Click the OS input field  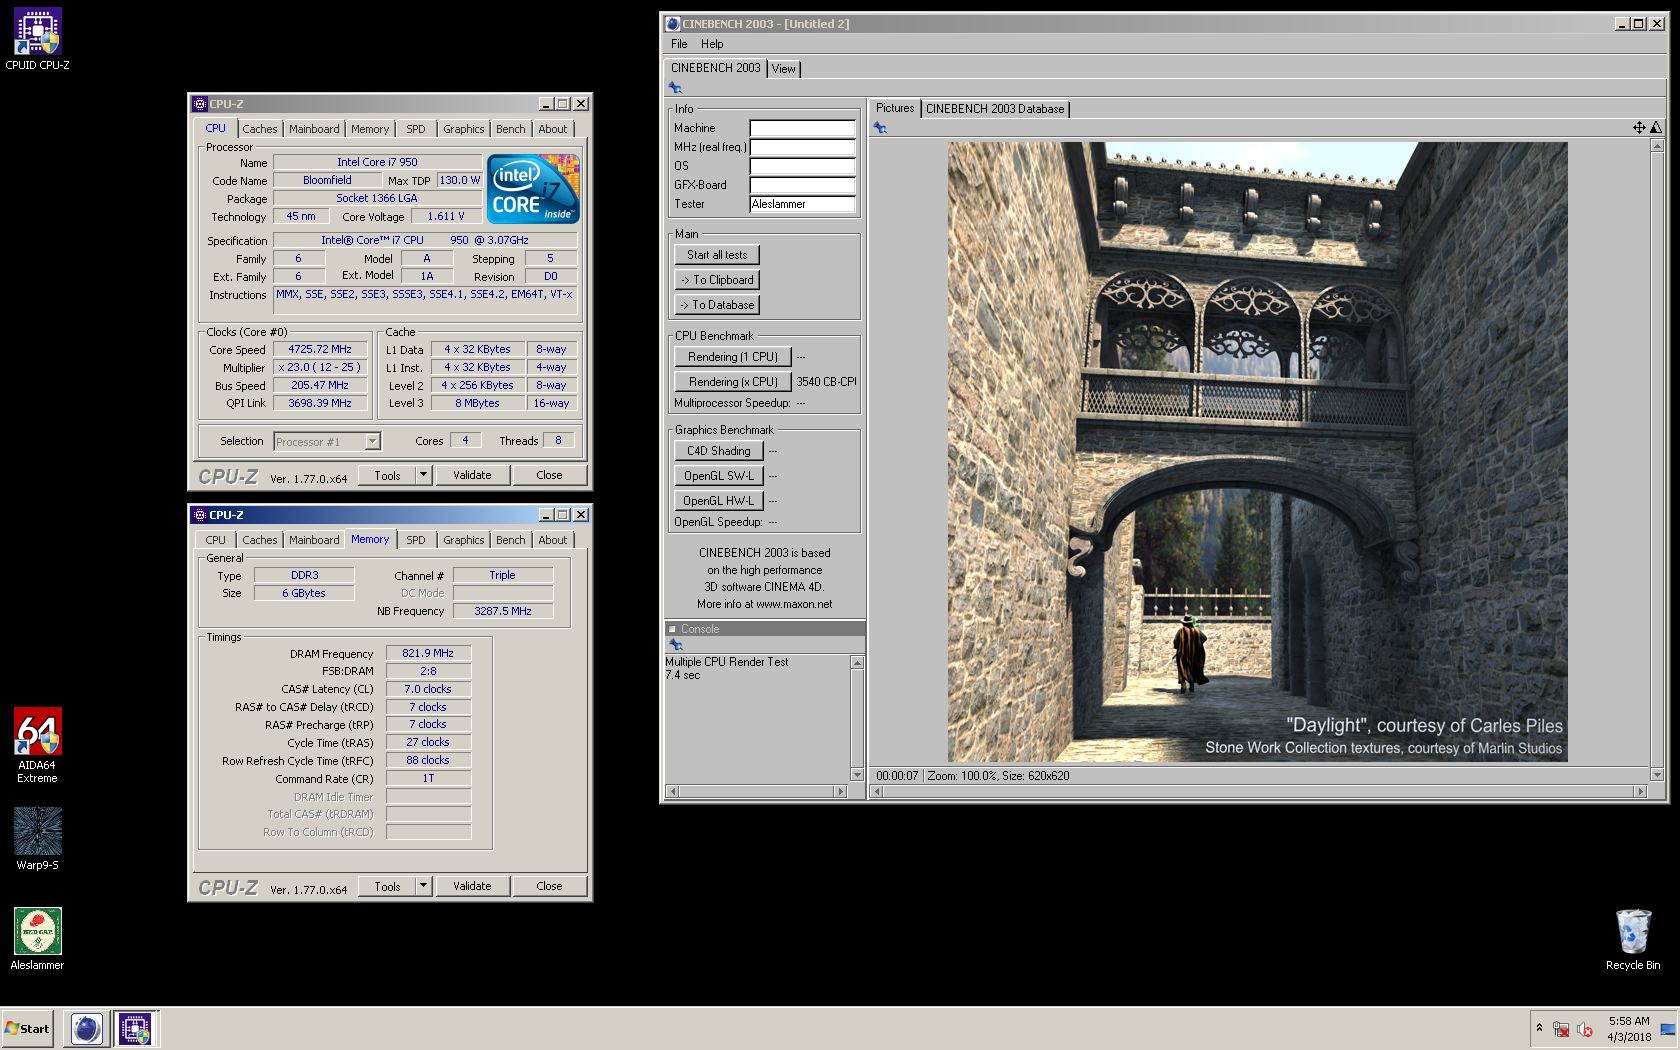(803, 166)
